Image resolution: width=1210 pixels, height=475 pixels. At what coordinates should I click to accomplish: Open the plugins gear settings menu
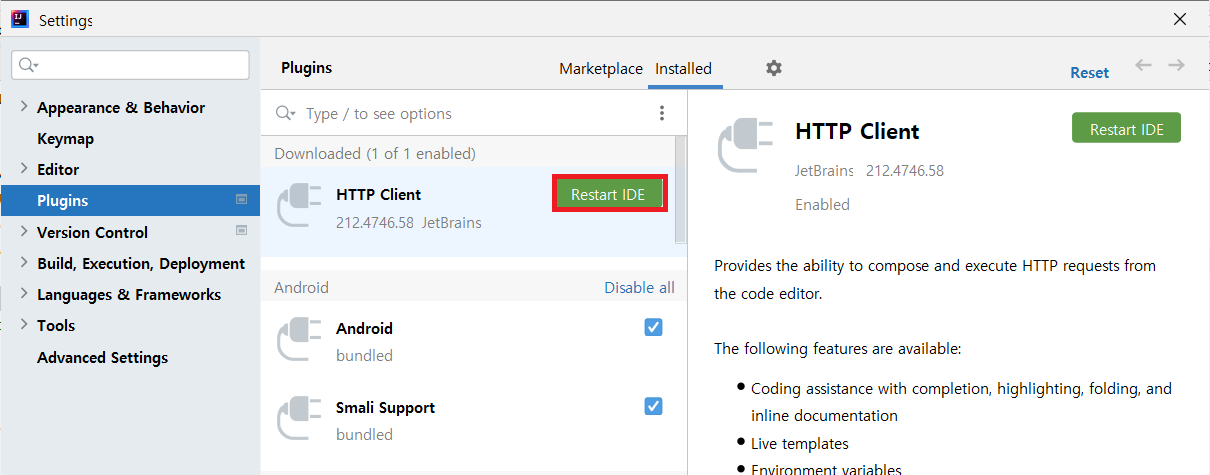pos(773,68)
